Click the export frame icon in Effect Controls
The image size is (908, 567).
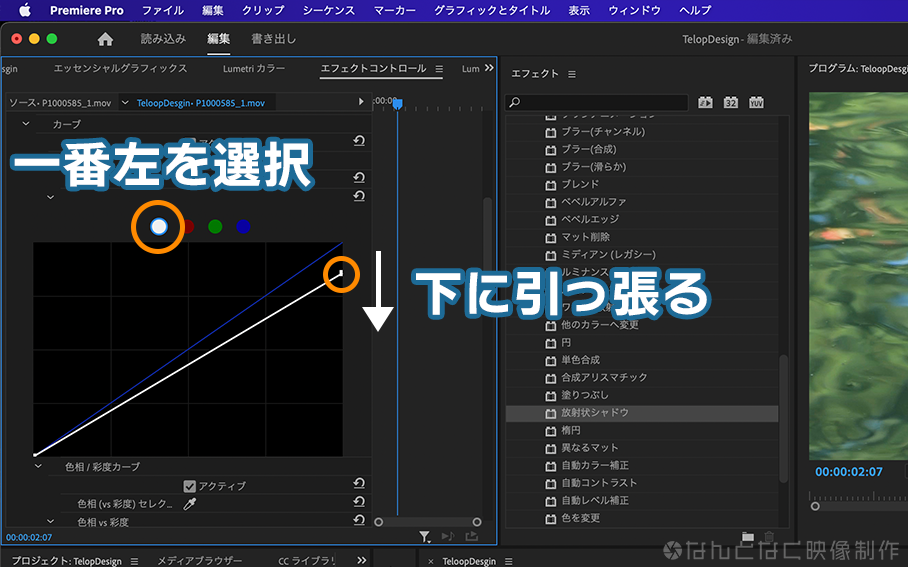tap(471, 536)
